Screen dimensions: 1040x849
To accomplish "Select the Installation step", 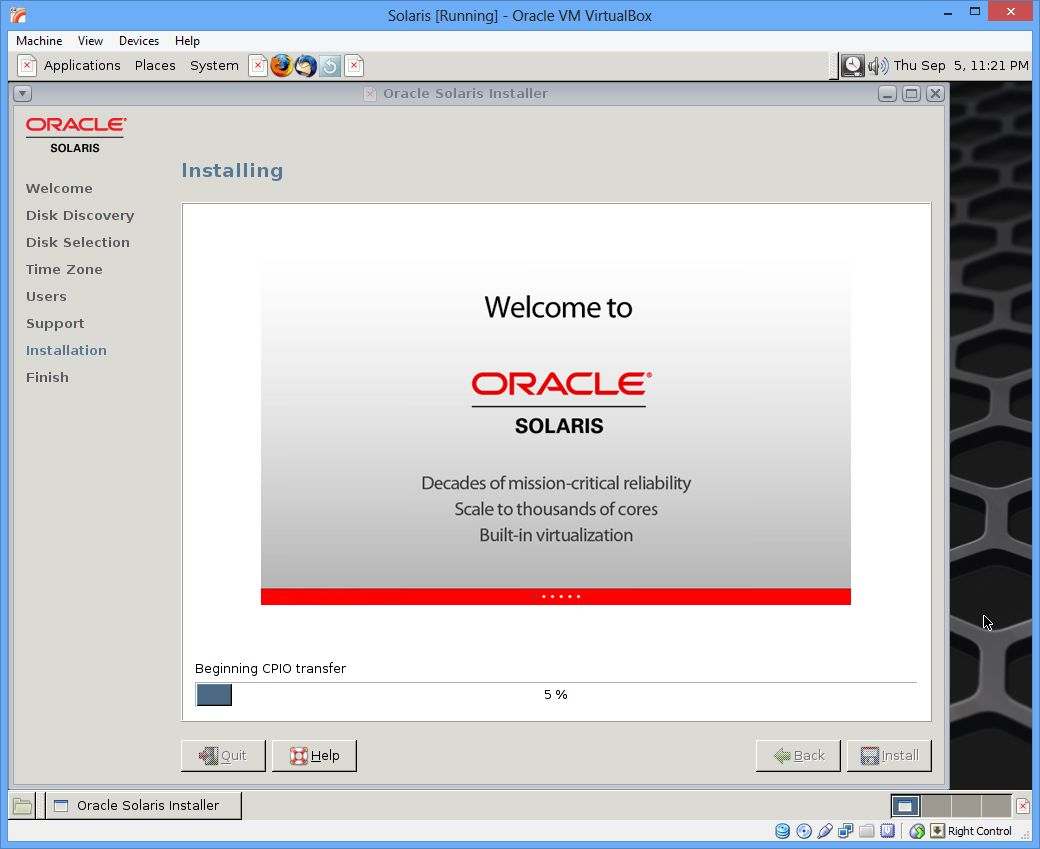I will [66, 350].
